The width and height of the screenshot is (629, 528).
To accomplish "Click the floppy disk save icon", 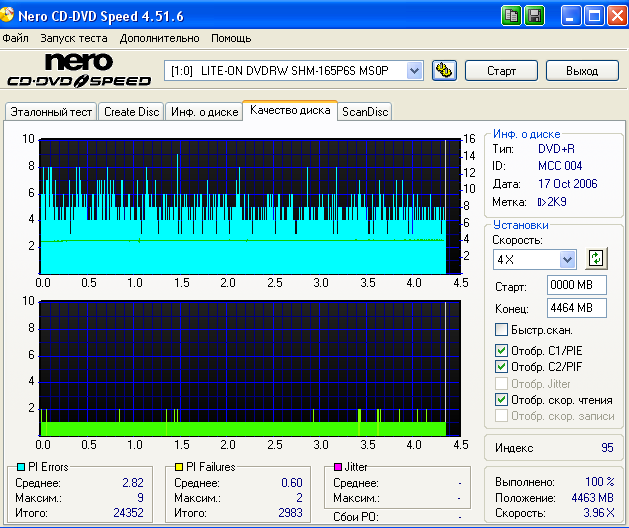I will pos(534,15).
